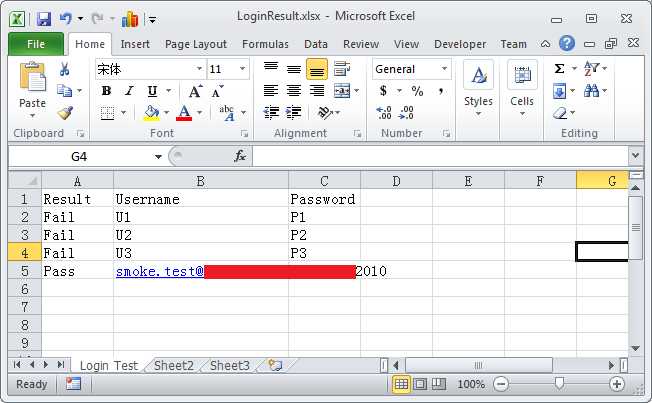
Task: Open Cells group dropdown
Action: click(522, 88)
